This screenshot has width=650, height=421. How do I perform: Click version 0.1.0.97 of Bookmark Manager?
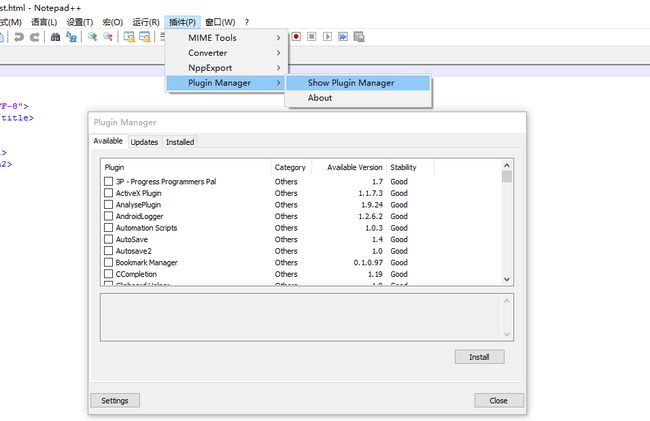click(x=368, y=262)
